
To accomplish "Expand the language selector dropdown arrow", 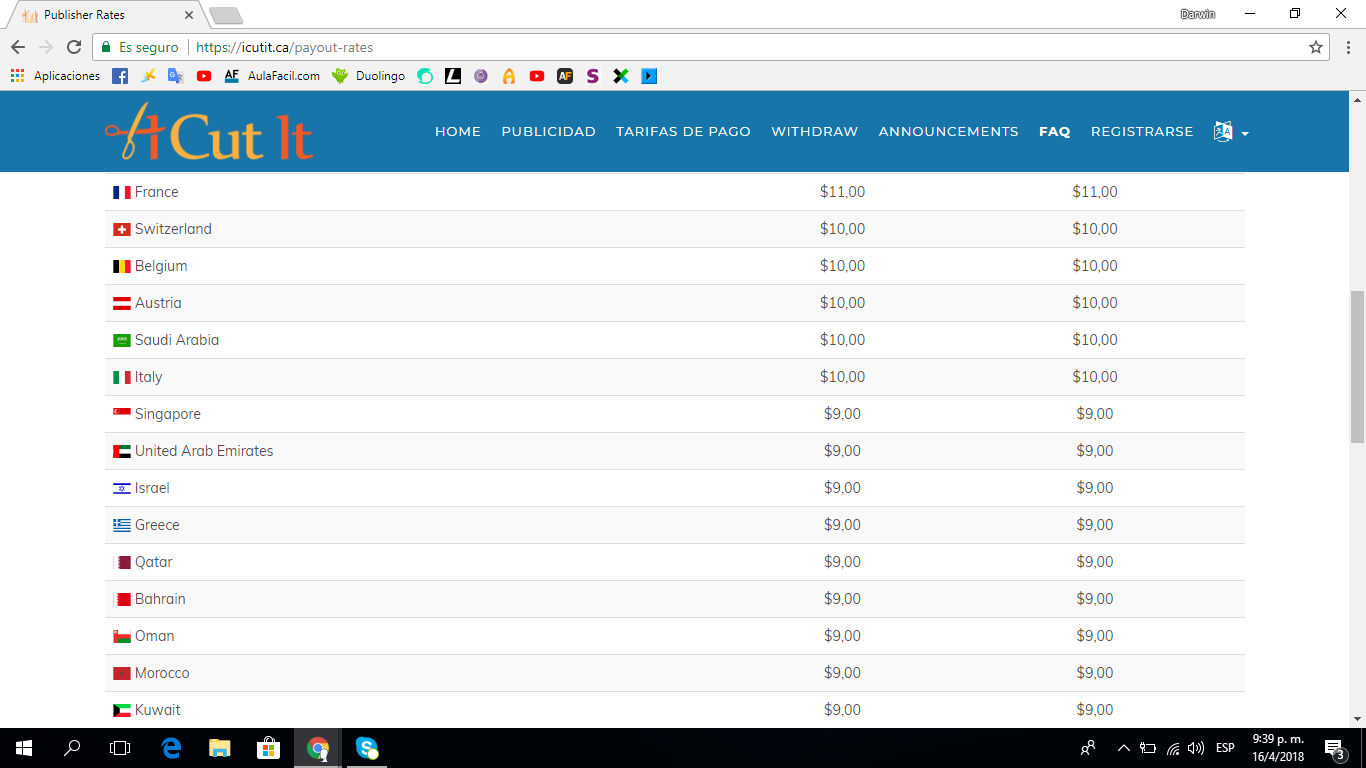I will point(1245,133).
